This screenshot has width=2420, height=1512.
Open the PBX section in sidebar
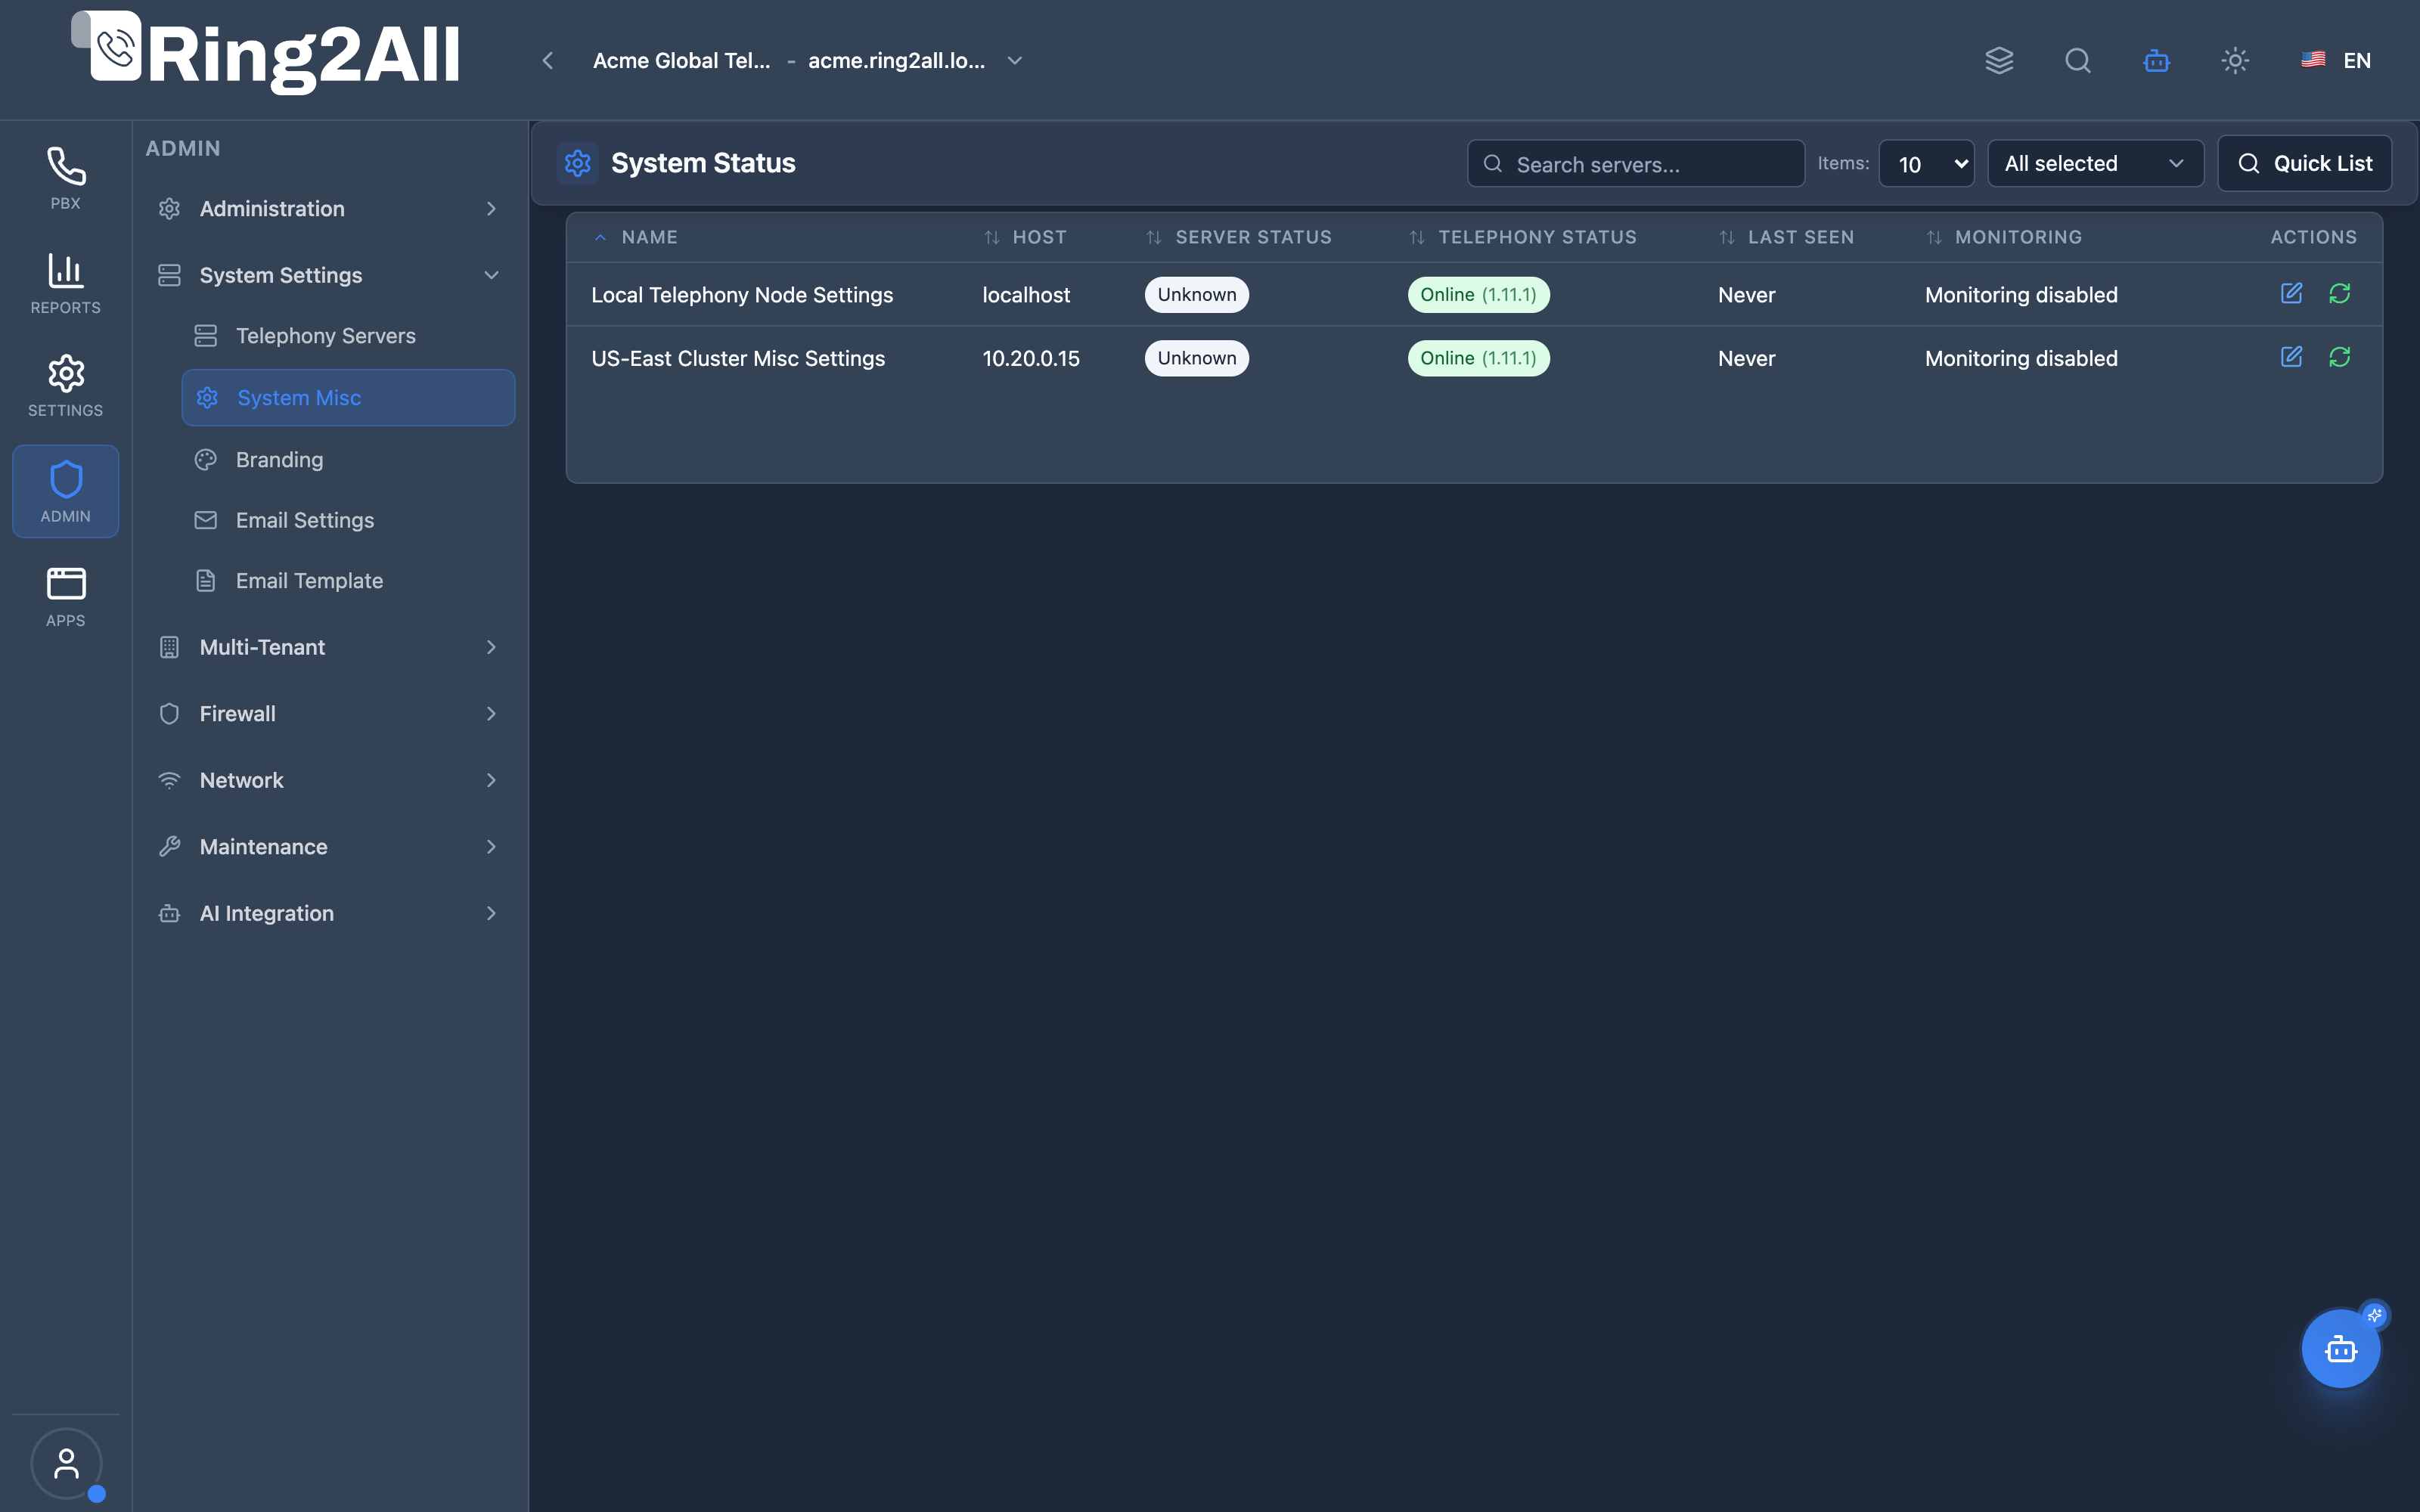pos(66,179)
